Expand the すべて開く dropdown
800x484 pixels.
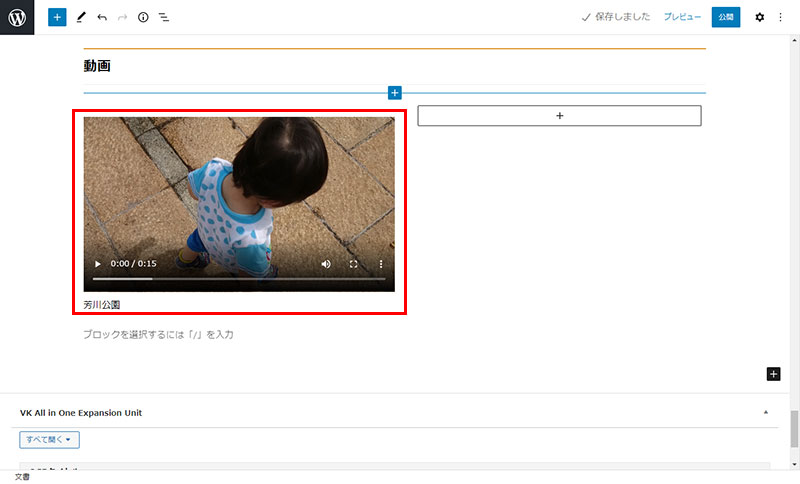point(49,439)
